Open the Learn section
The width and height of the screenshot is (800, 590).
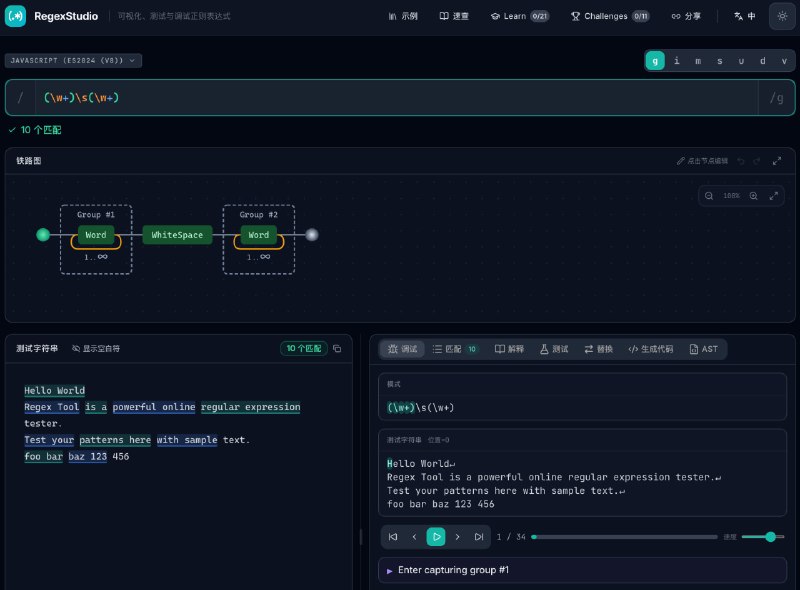click(519, 16)
